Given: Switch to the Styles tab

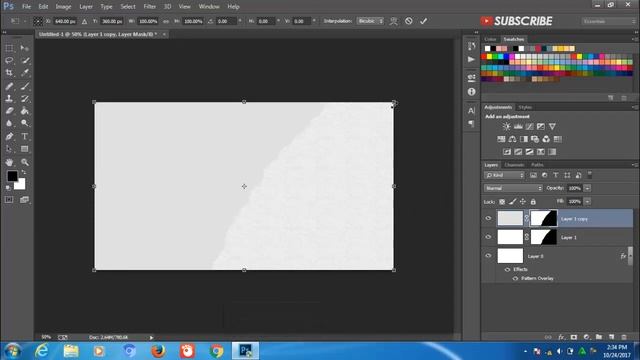Looking at the screenshot, I should click(525, 107).
